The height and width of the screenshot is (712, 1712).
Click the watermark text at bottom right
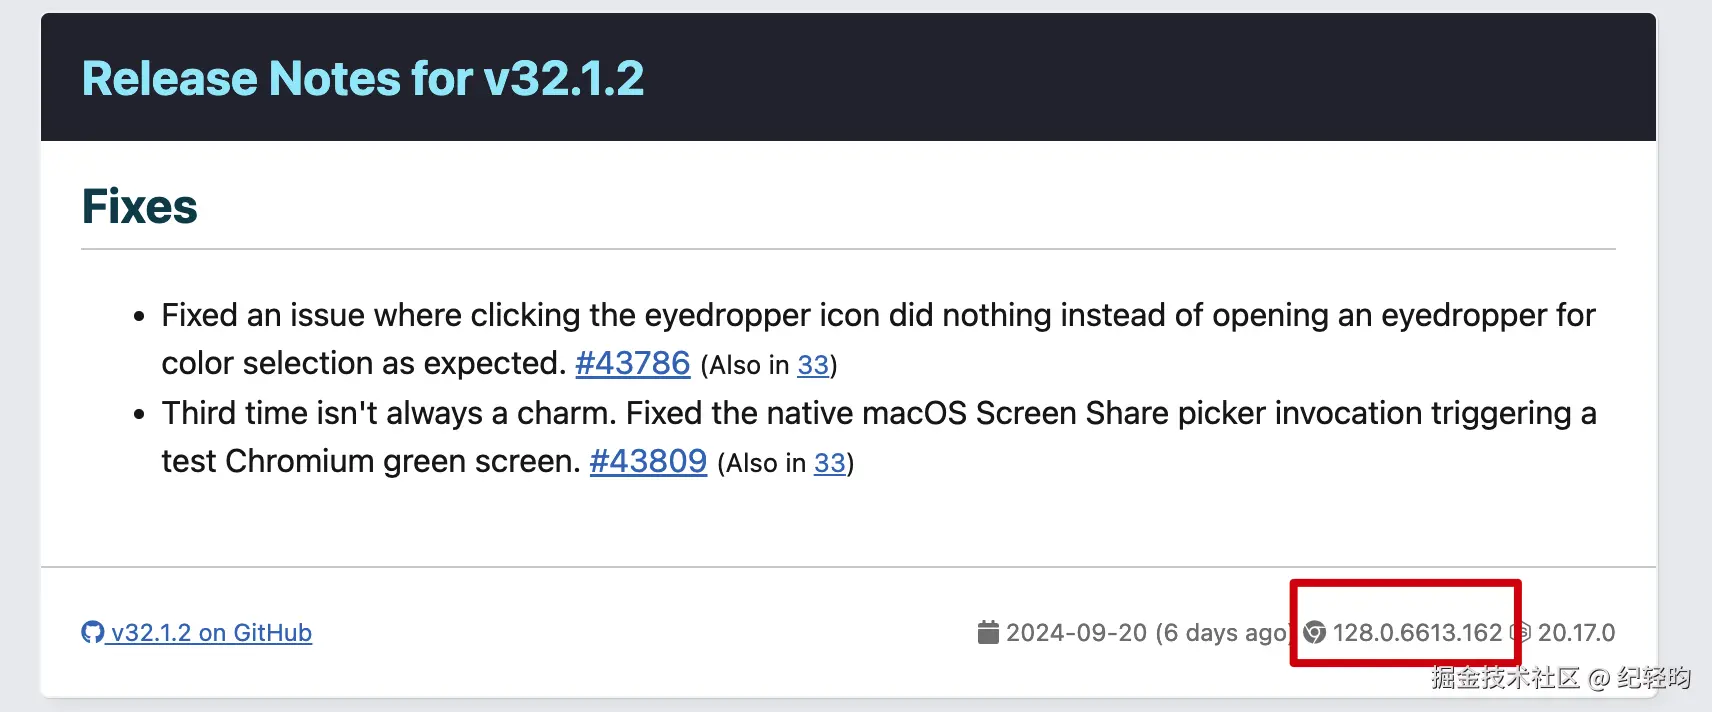click(1560, 678)
